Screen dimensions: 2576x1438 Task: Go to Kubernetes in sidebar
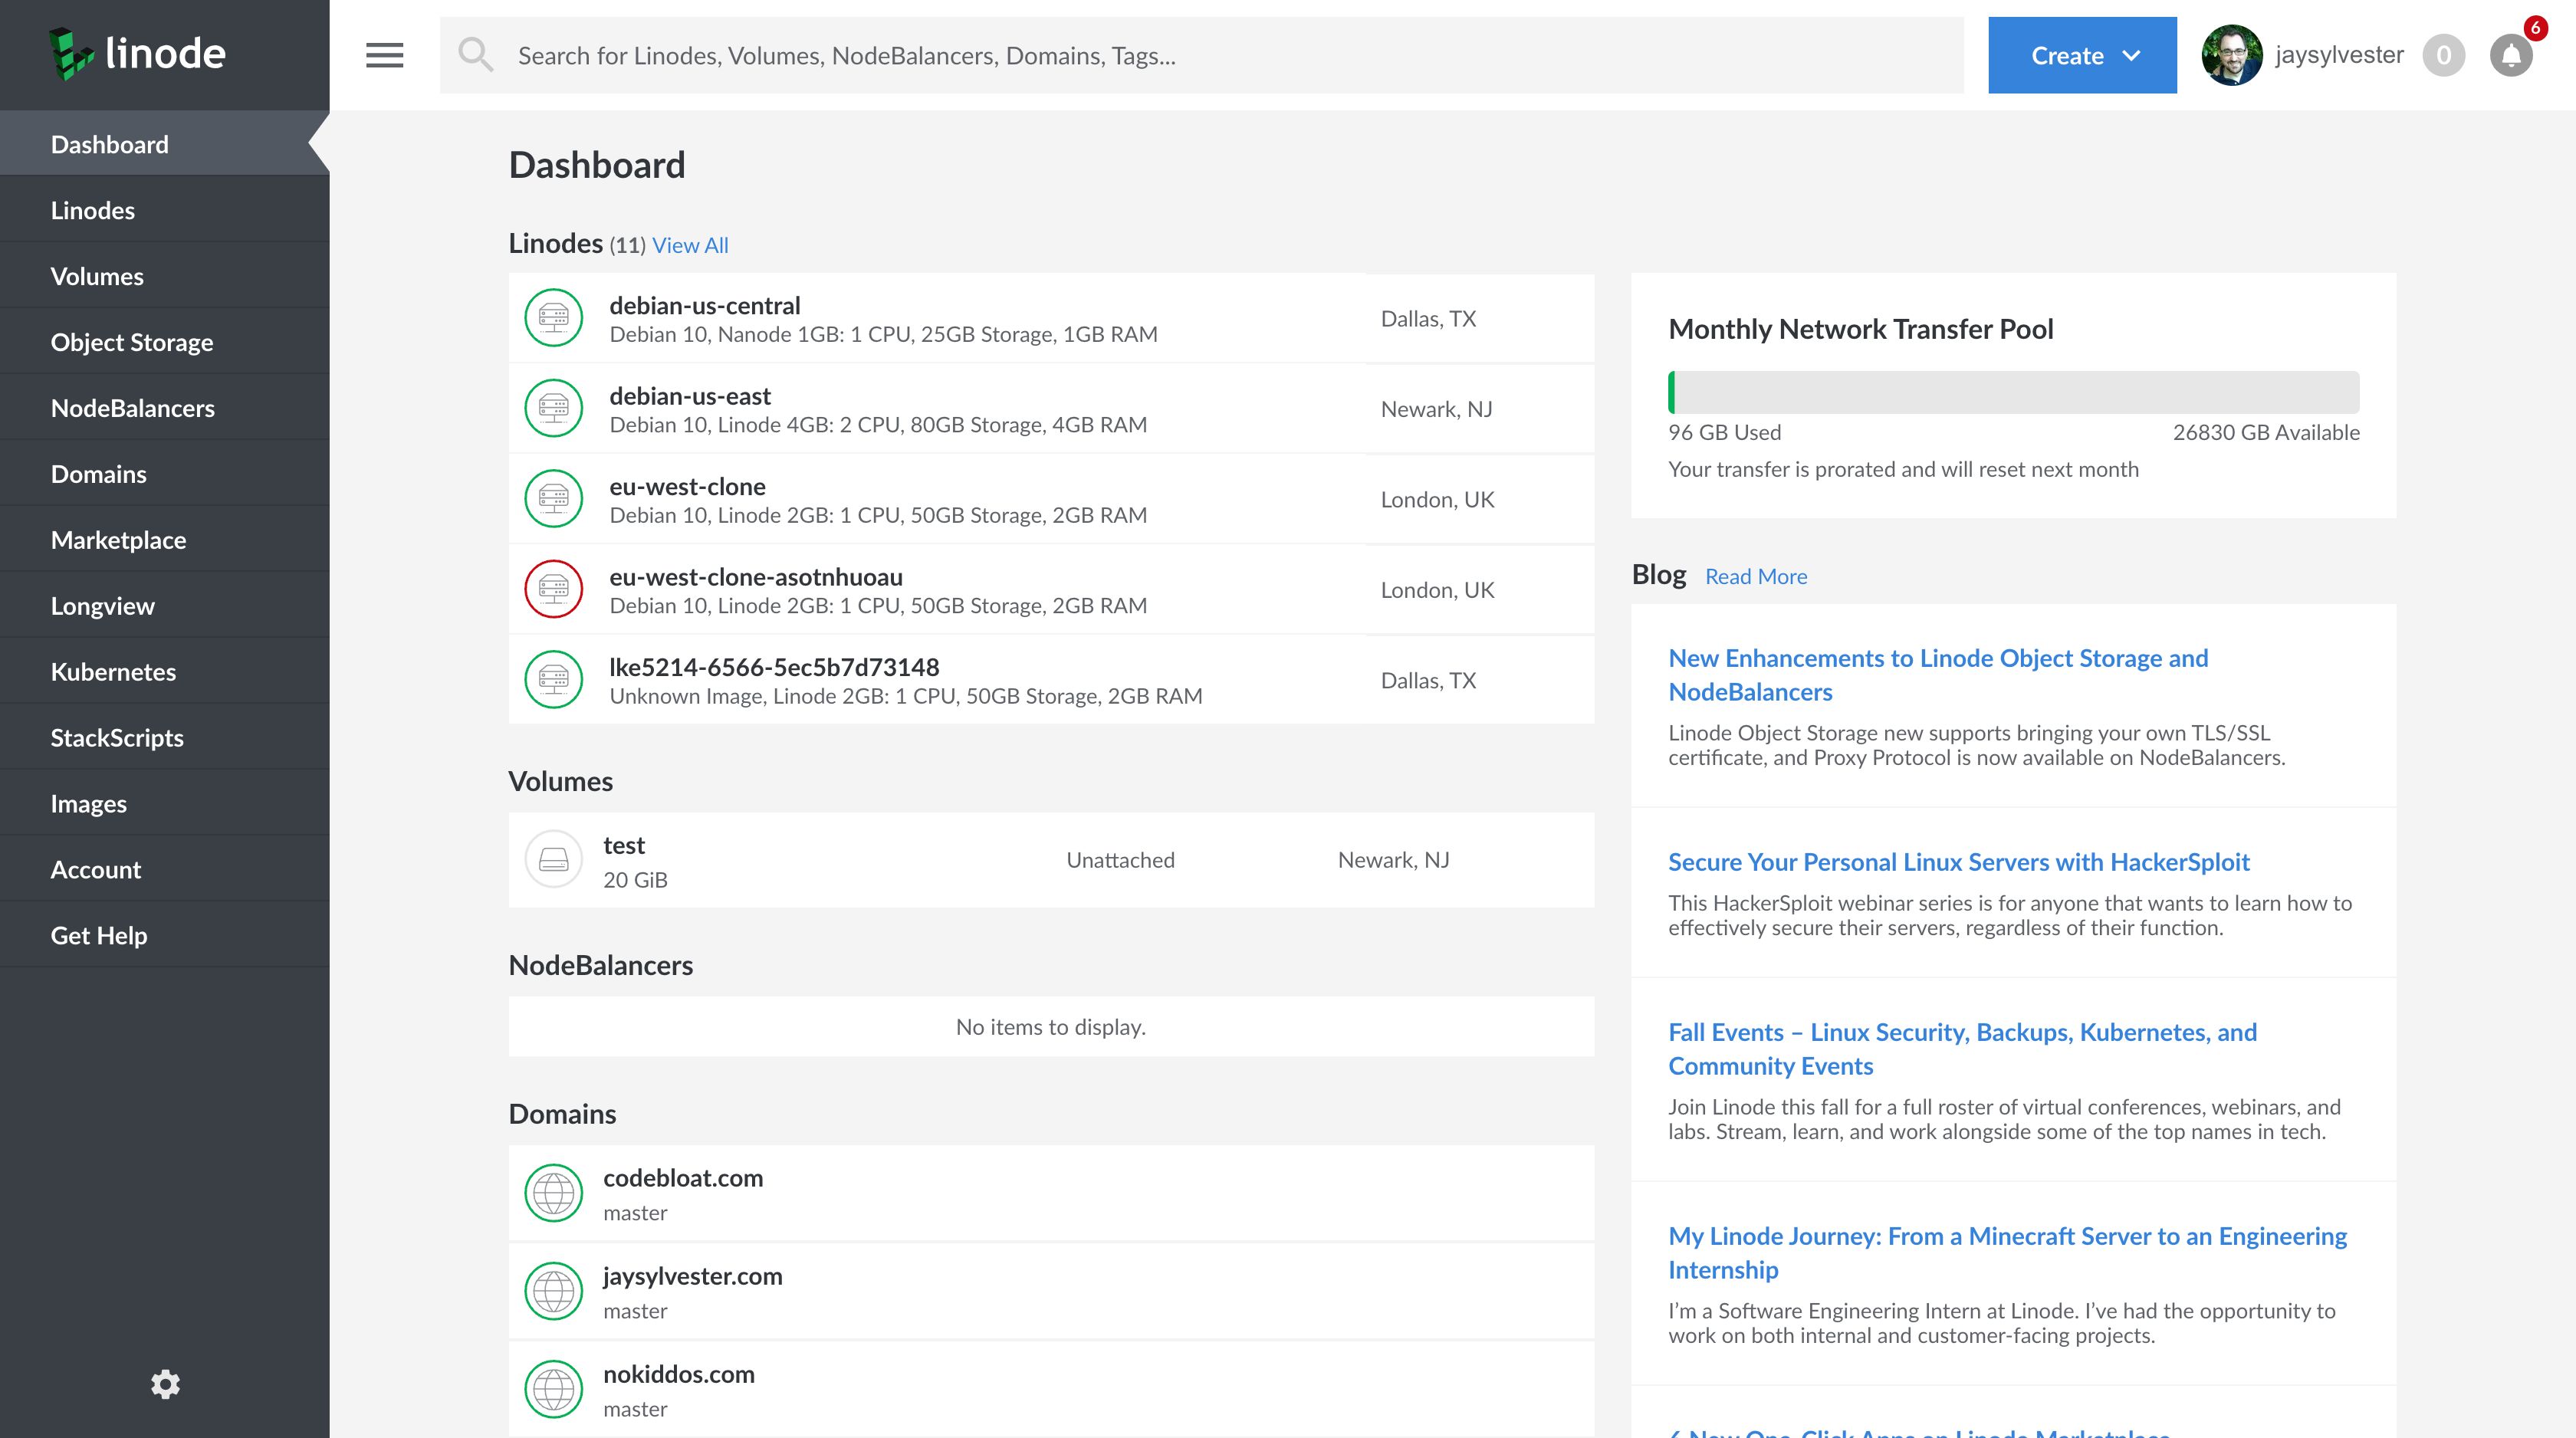(x=113, y=672)
